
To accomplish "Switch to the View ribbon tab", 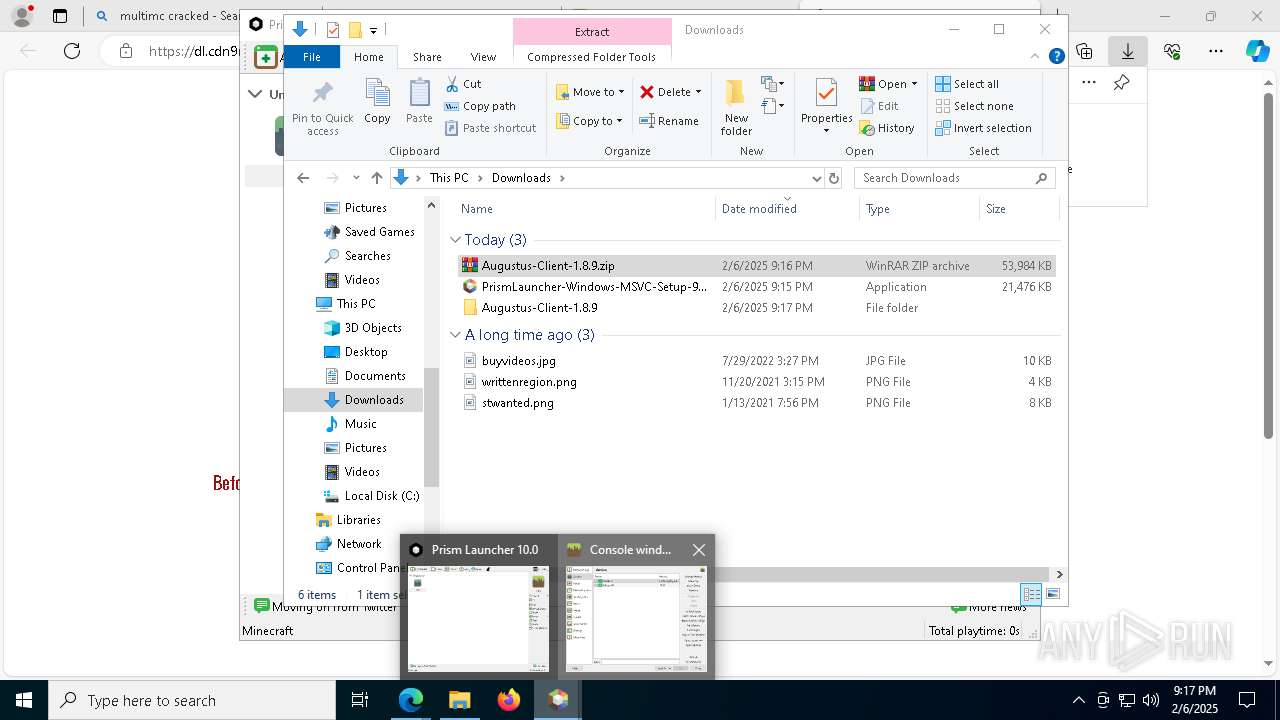I will pyautogui.click(x=483, y=57).
